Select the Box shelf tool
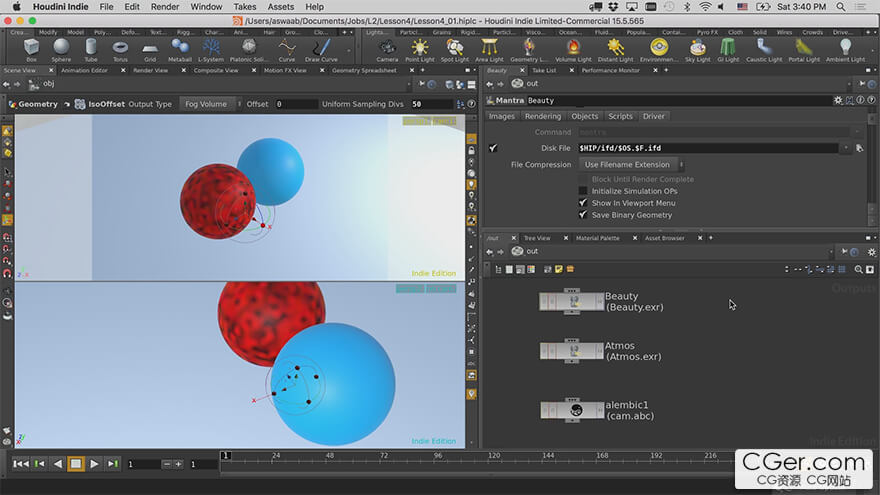Screen dimensions: 880x495 [x=31, y=50]
